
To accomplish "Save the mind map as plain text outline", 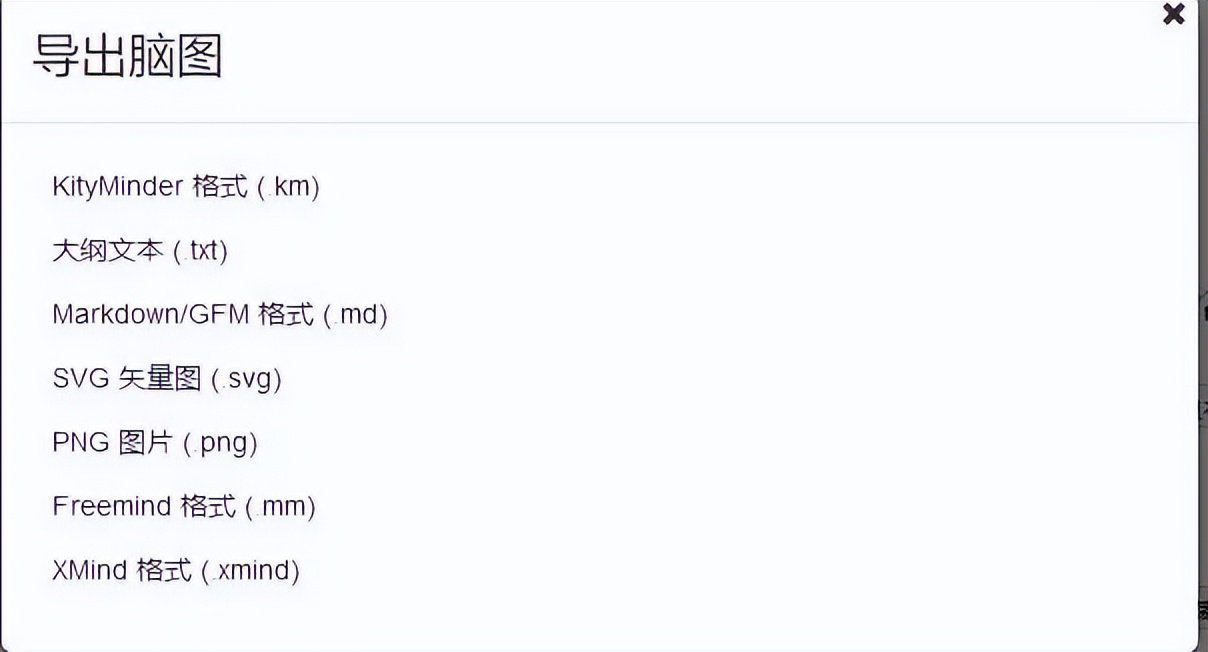I will (x=140, y=251).
